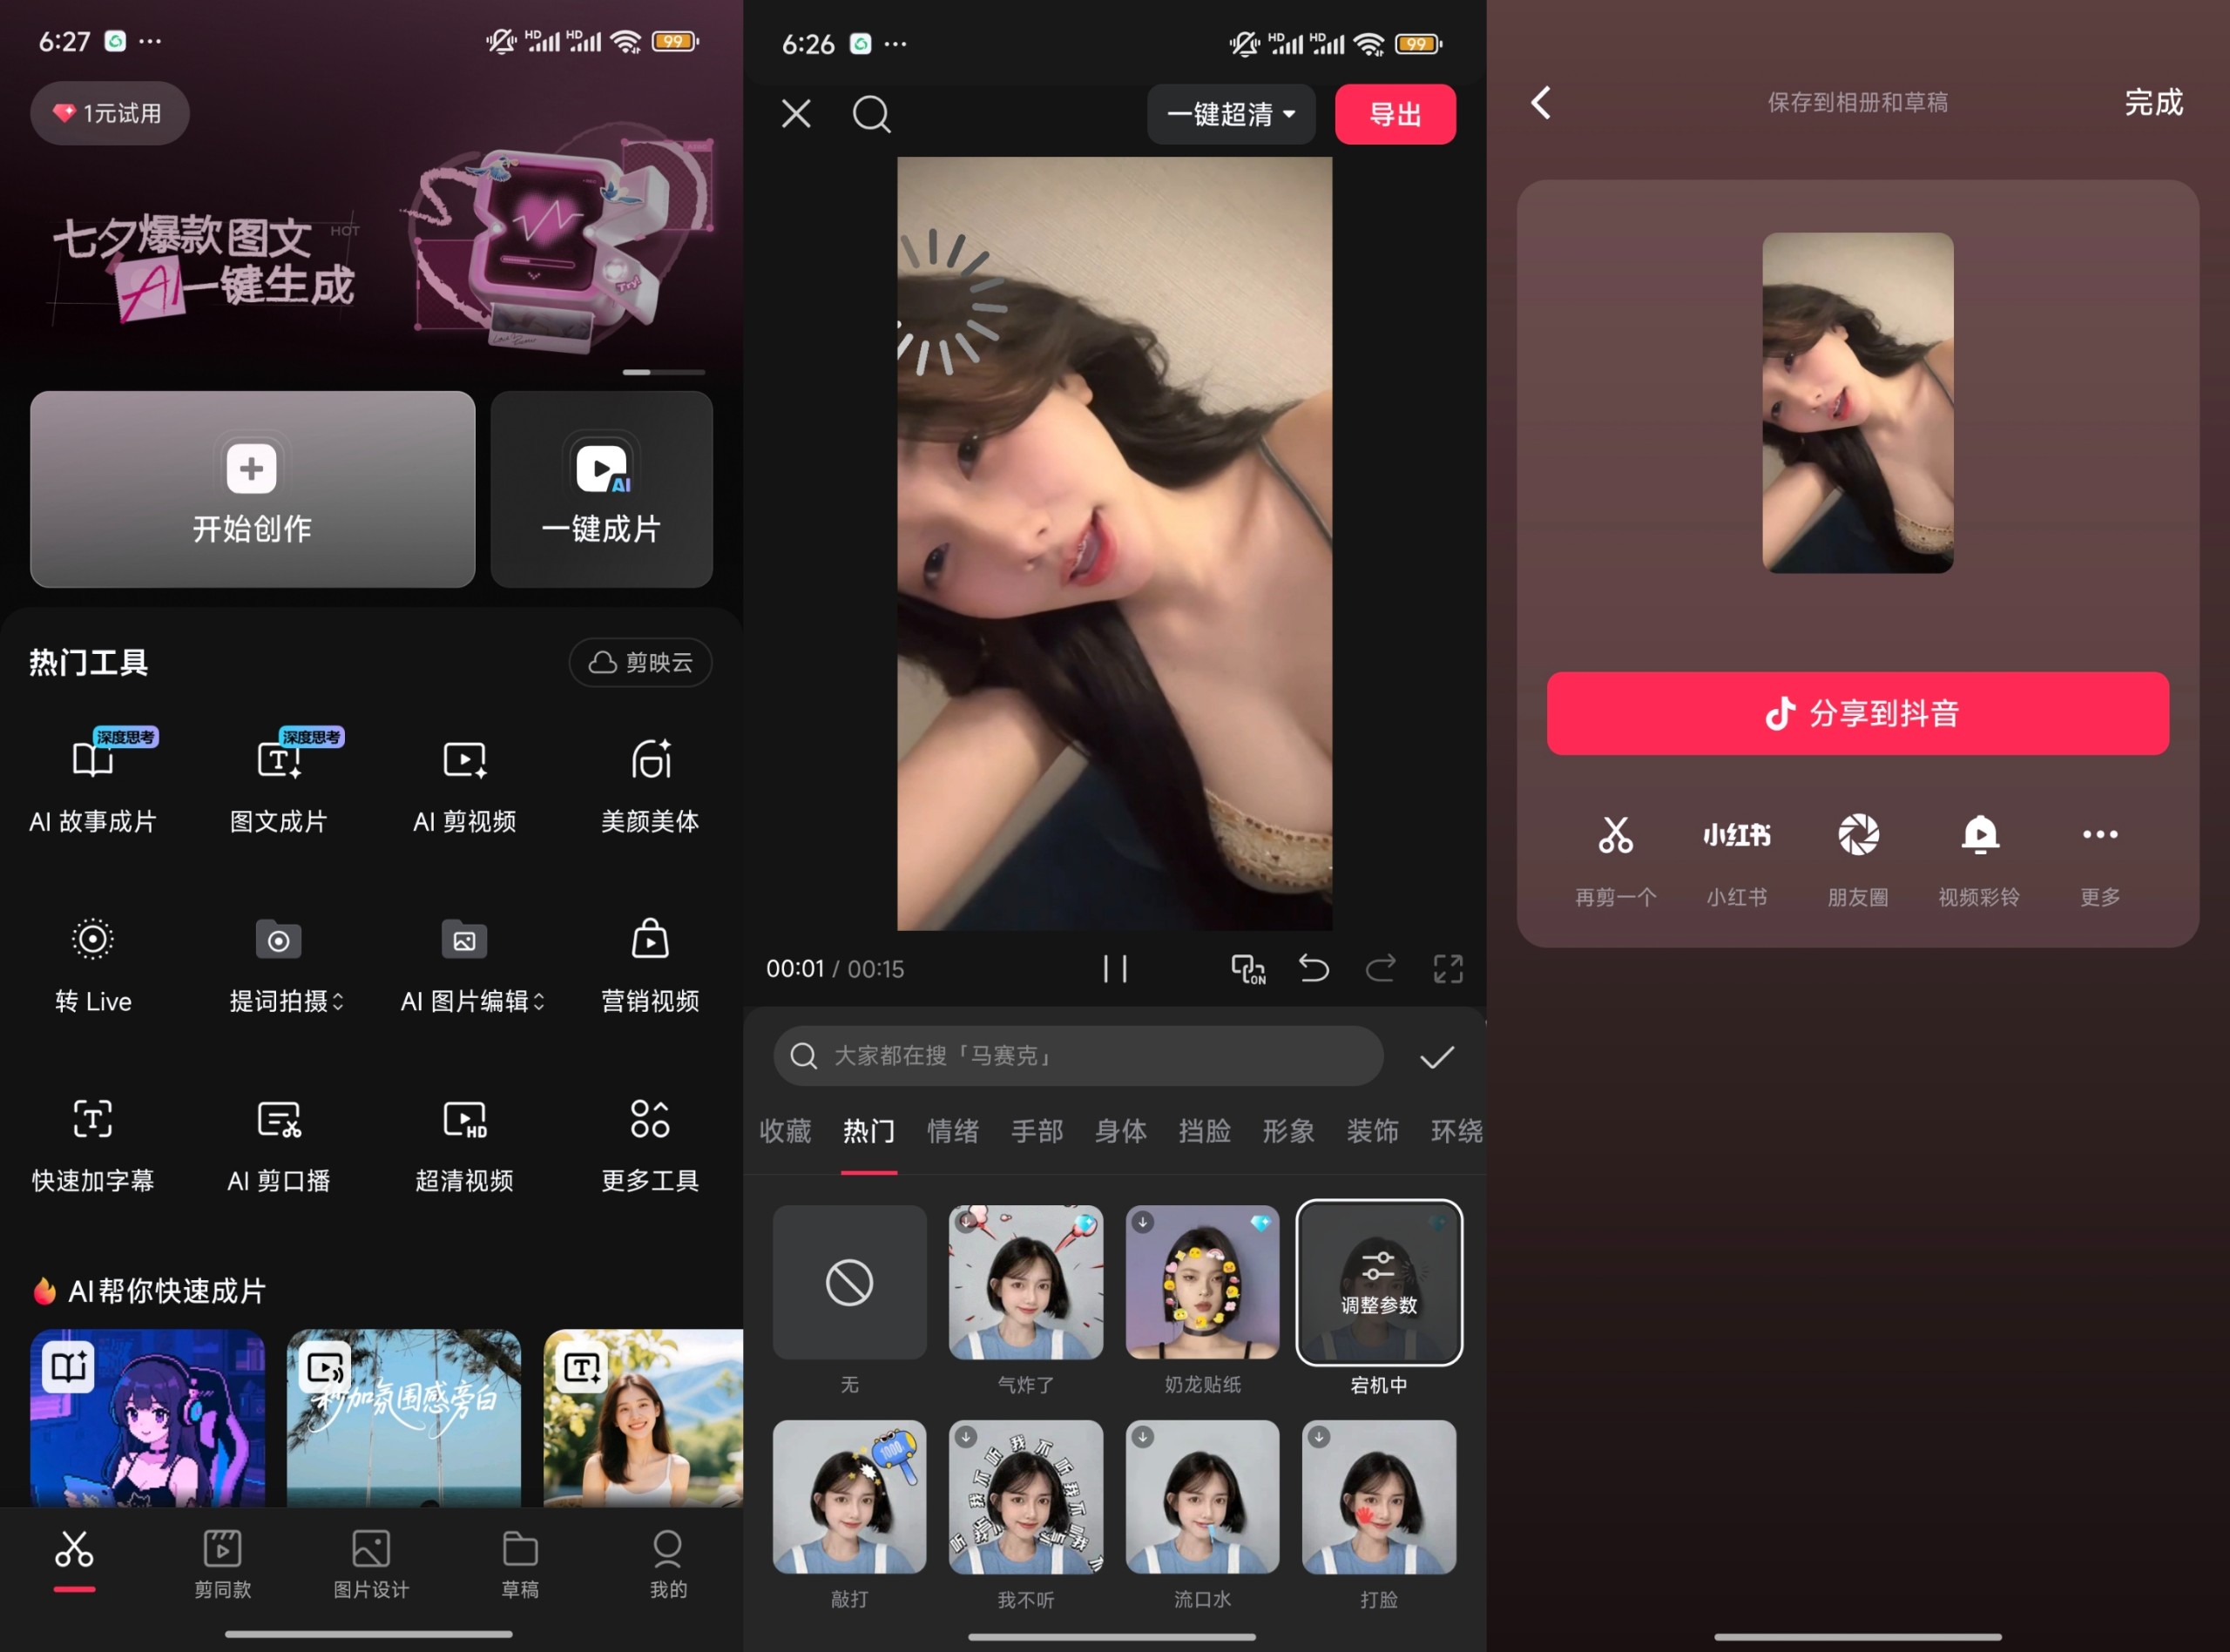
Task: Confirm effect with the checkmark
Action: (x=1437, y=1057)
